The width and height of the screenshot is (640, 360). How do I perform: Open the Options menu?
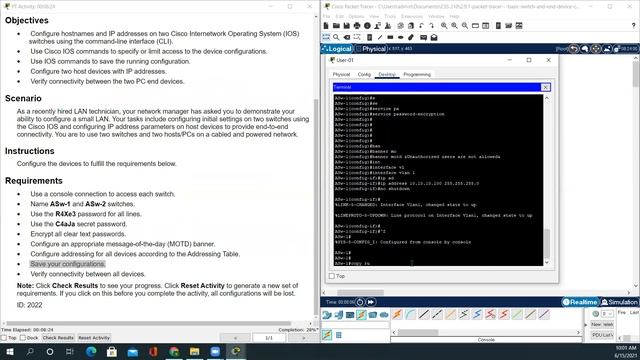356,16
